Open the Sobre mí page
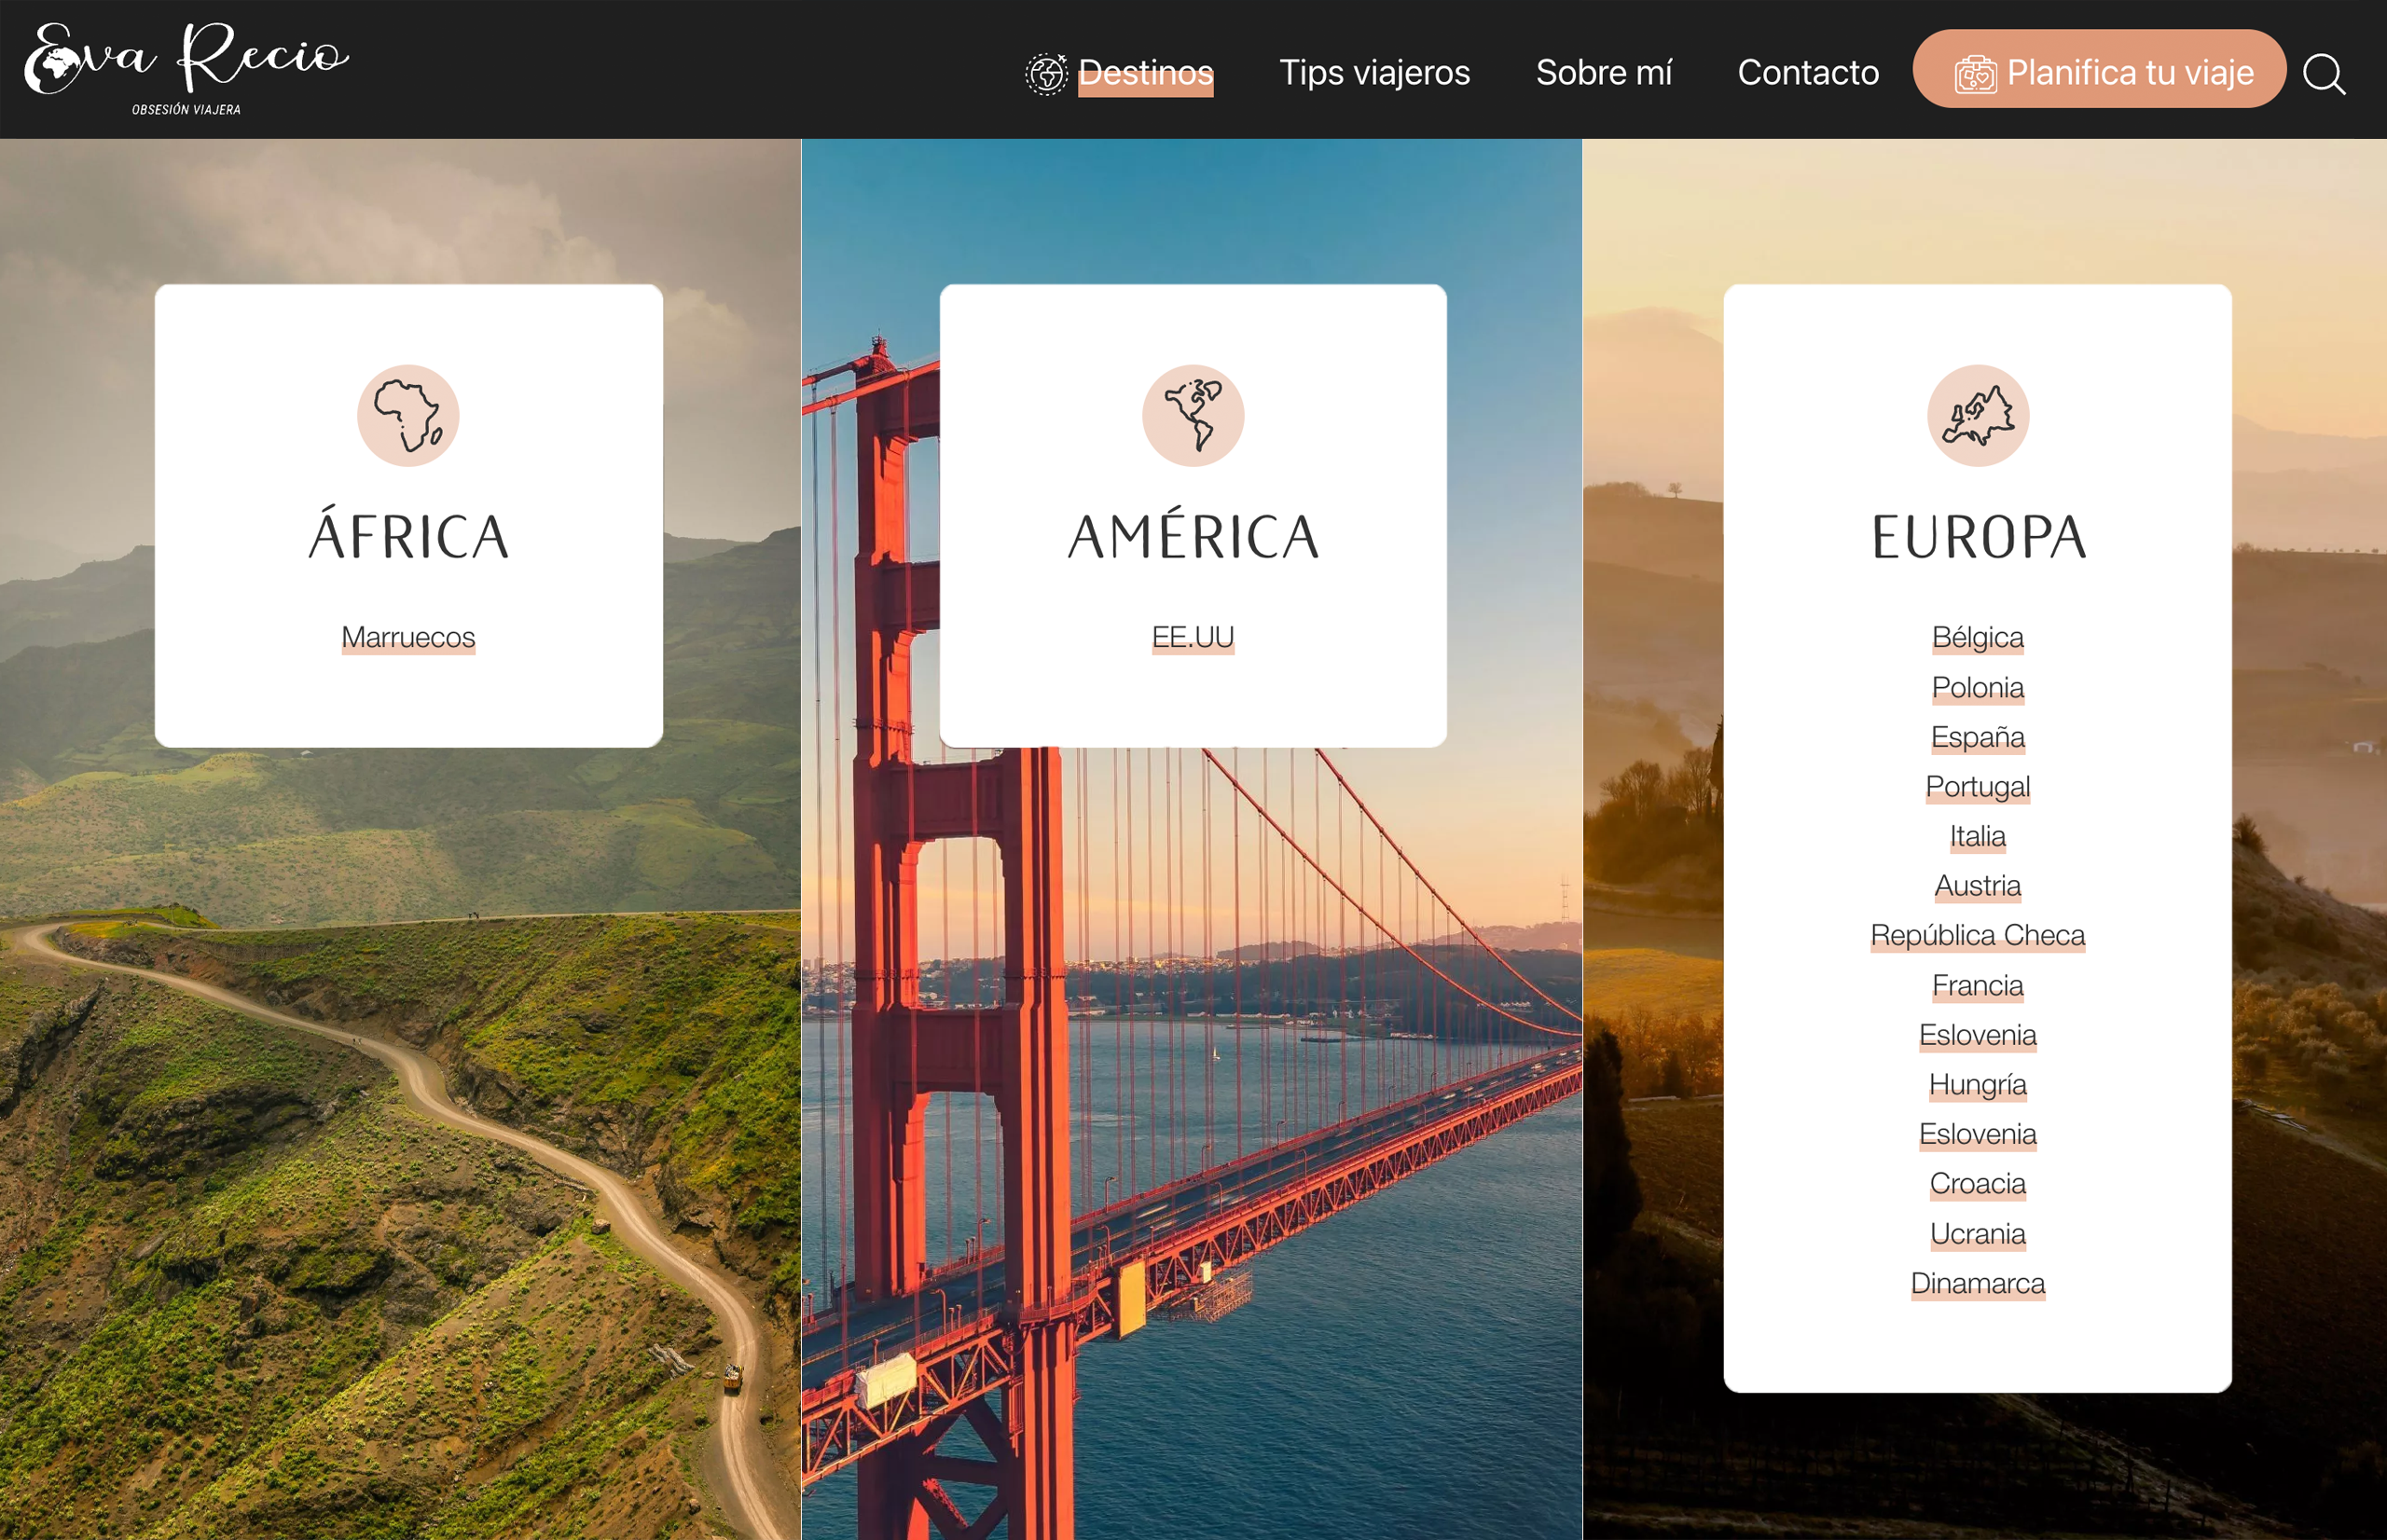 pos(1603,73)
